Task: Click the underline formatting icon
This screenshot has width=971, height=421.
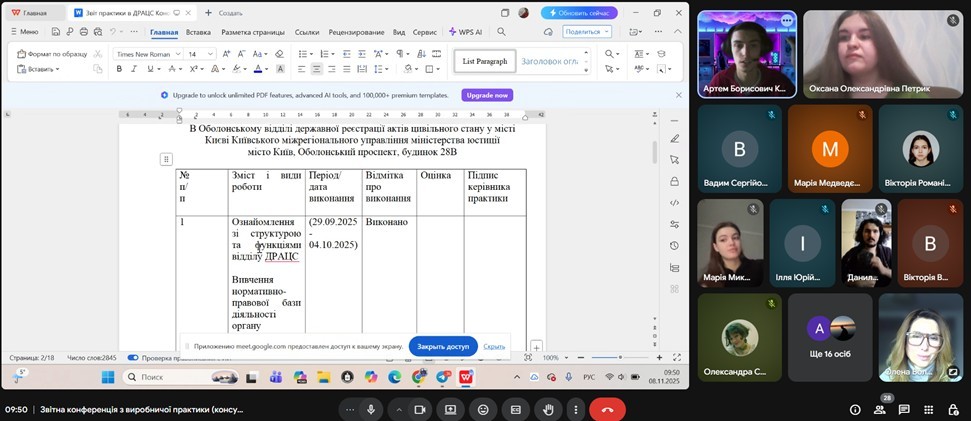Action: click(148, 69)
